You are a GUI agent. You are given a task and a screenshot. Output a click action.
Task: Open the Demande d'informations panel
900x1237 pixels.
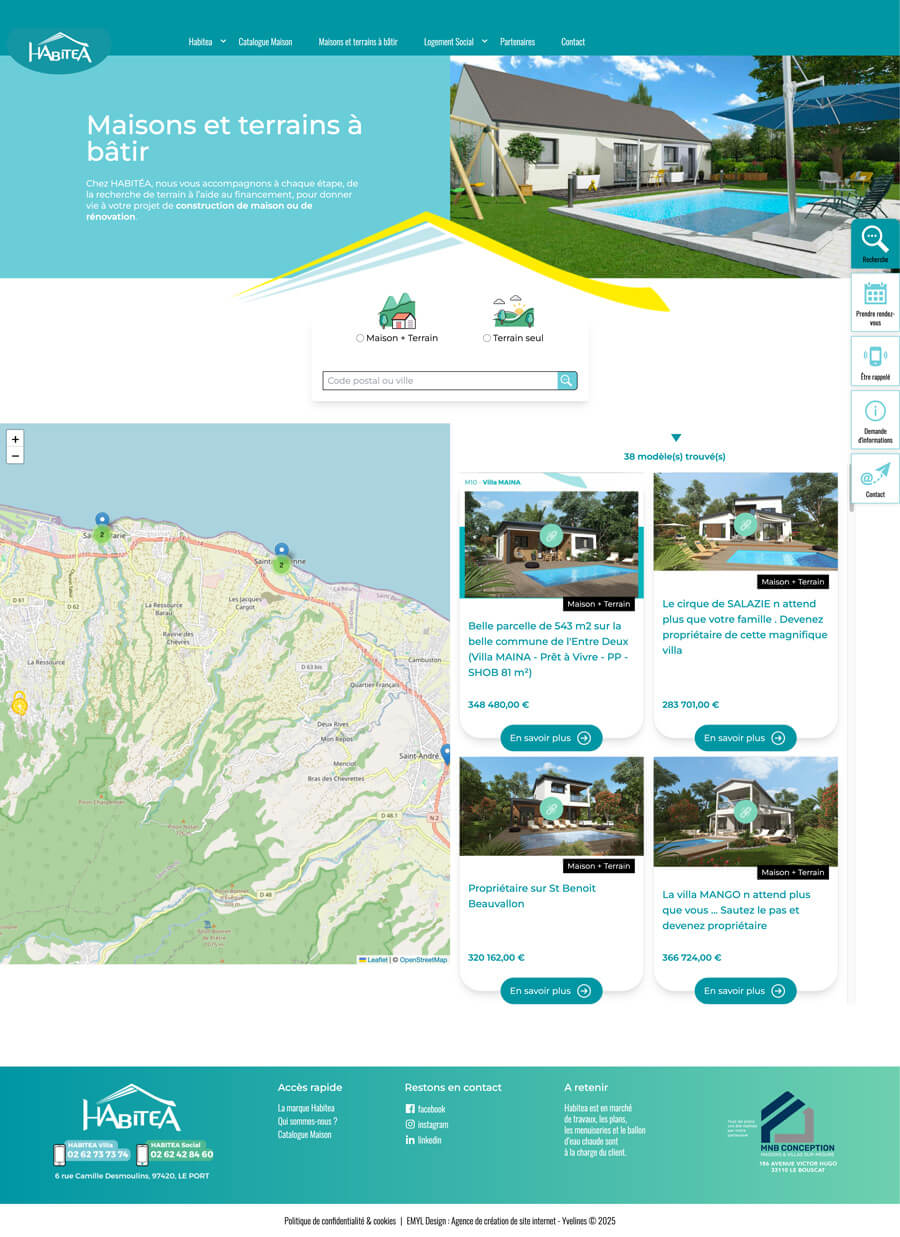(874, 419)
